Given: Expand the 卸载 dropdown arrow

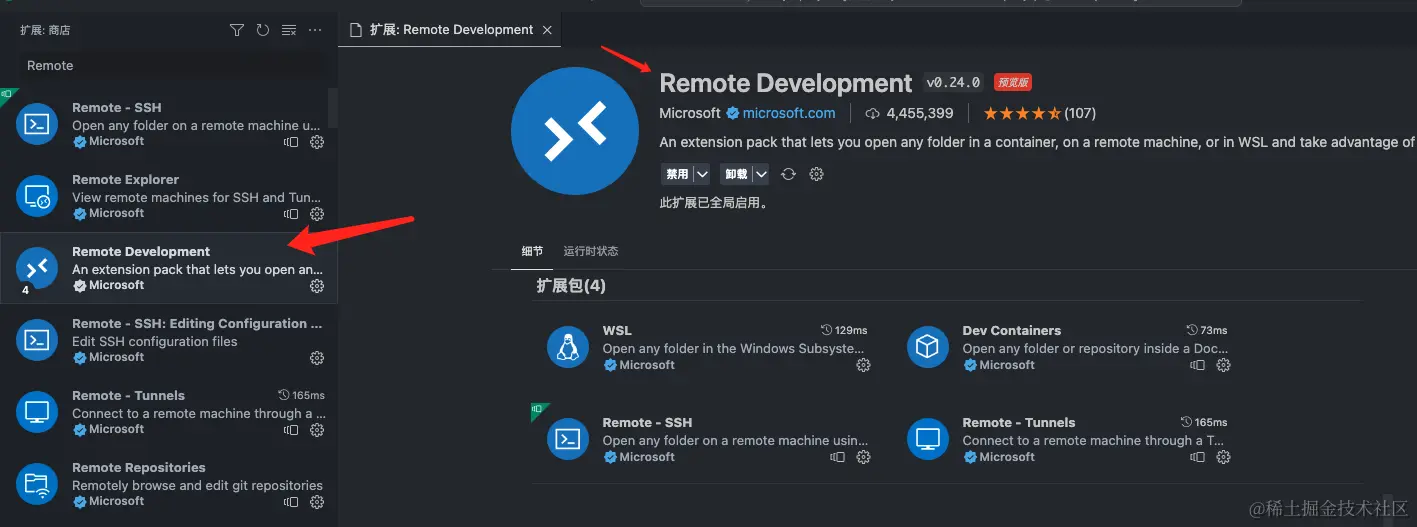Looking at the screenshot, I should [761, 174].
